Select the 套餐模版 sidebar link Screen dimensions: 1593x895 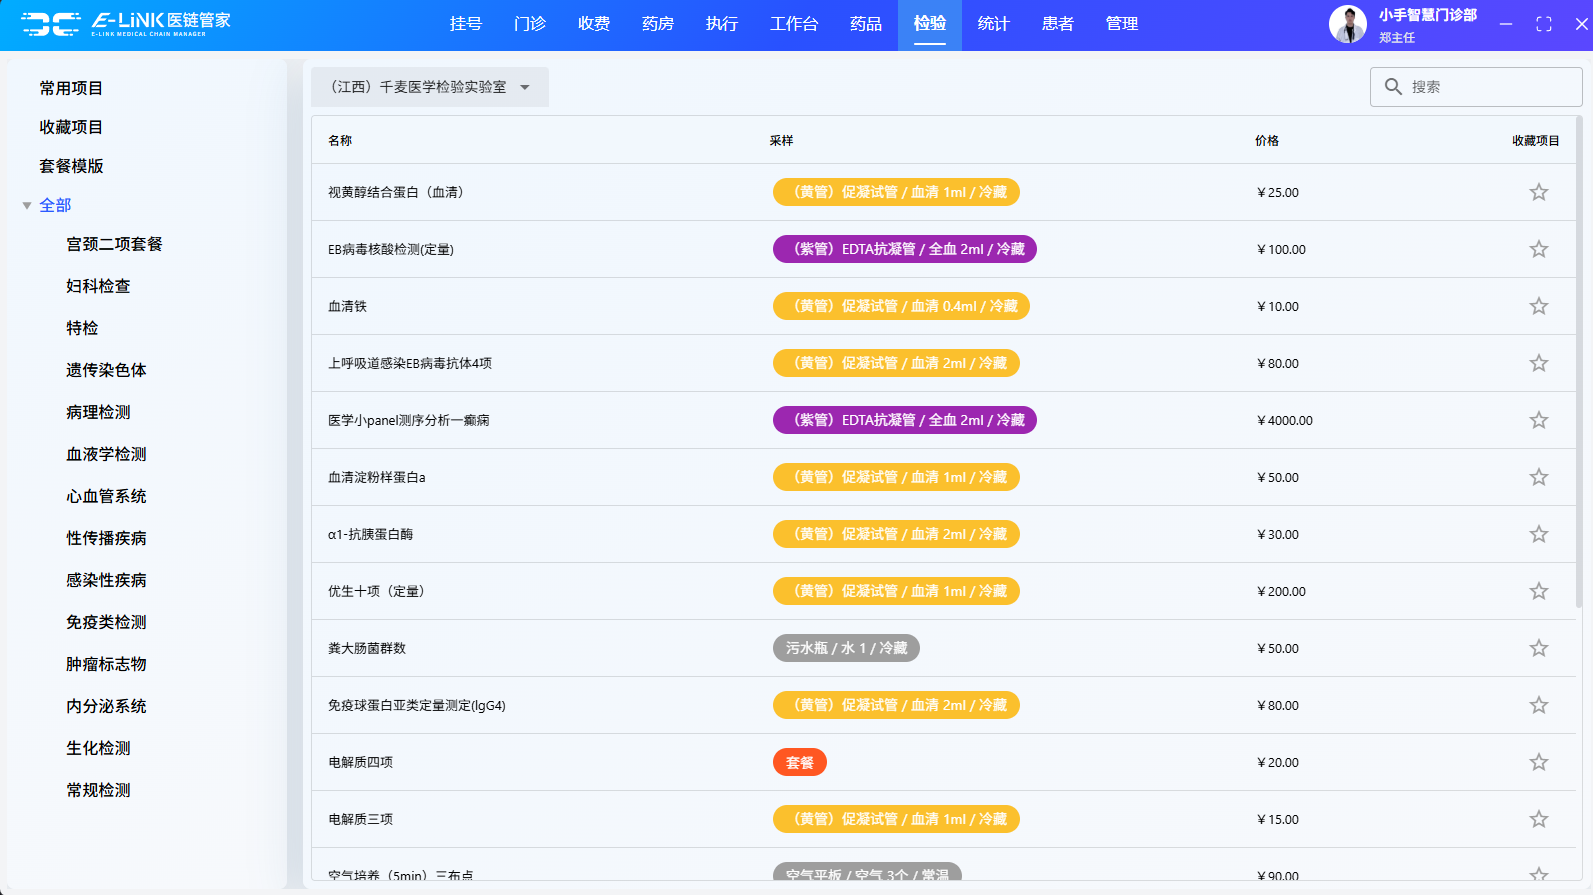[71, 166]
